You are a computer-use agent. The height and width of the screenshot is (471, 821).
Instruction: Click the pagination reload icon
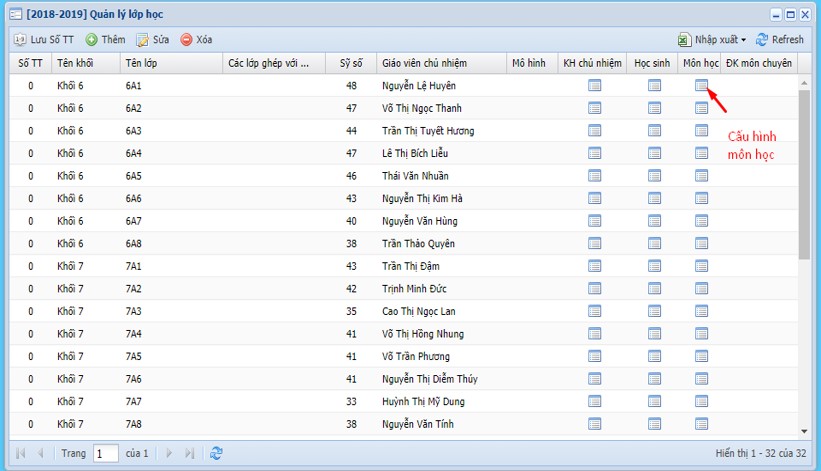216,453
